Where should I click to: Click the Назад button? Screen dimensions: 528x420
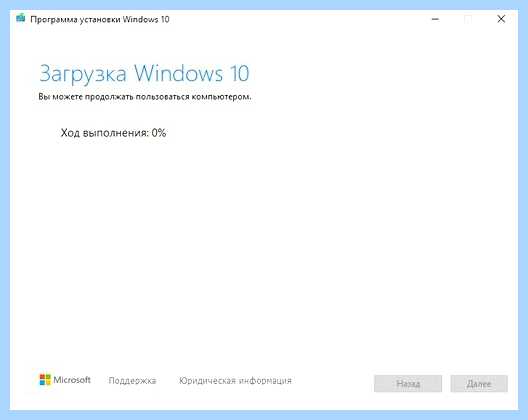[x=408, y=384]
